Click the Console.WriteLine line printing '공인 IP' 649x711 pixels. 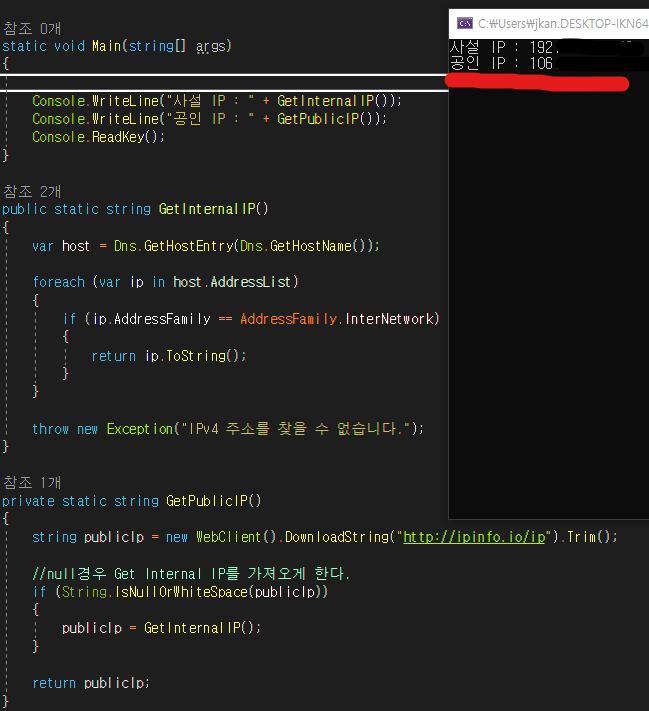210,119
